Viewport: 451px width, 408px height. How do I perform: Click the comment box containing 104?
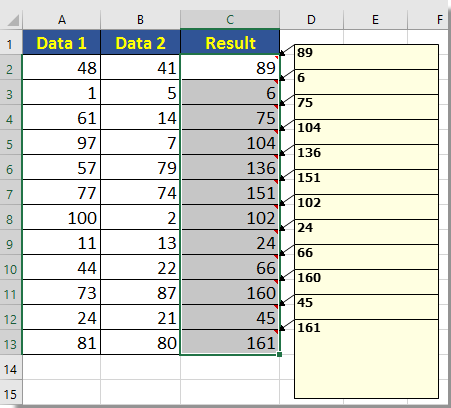(366, 132)
